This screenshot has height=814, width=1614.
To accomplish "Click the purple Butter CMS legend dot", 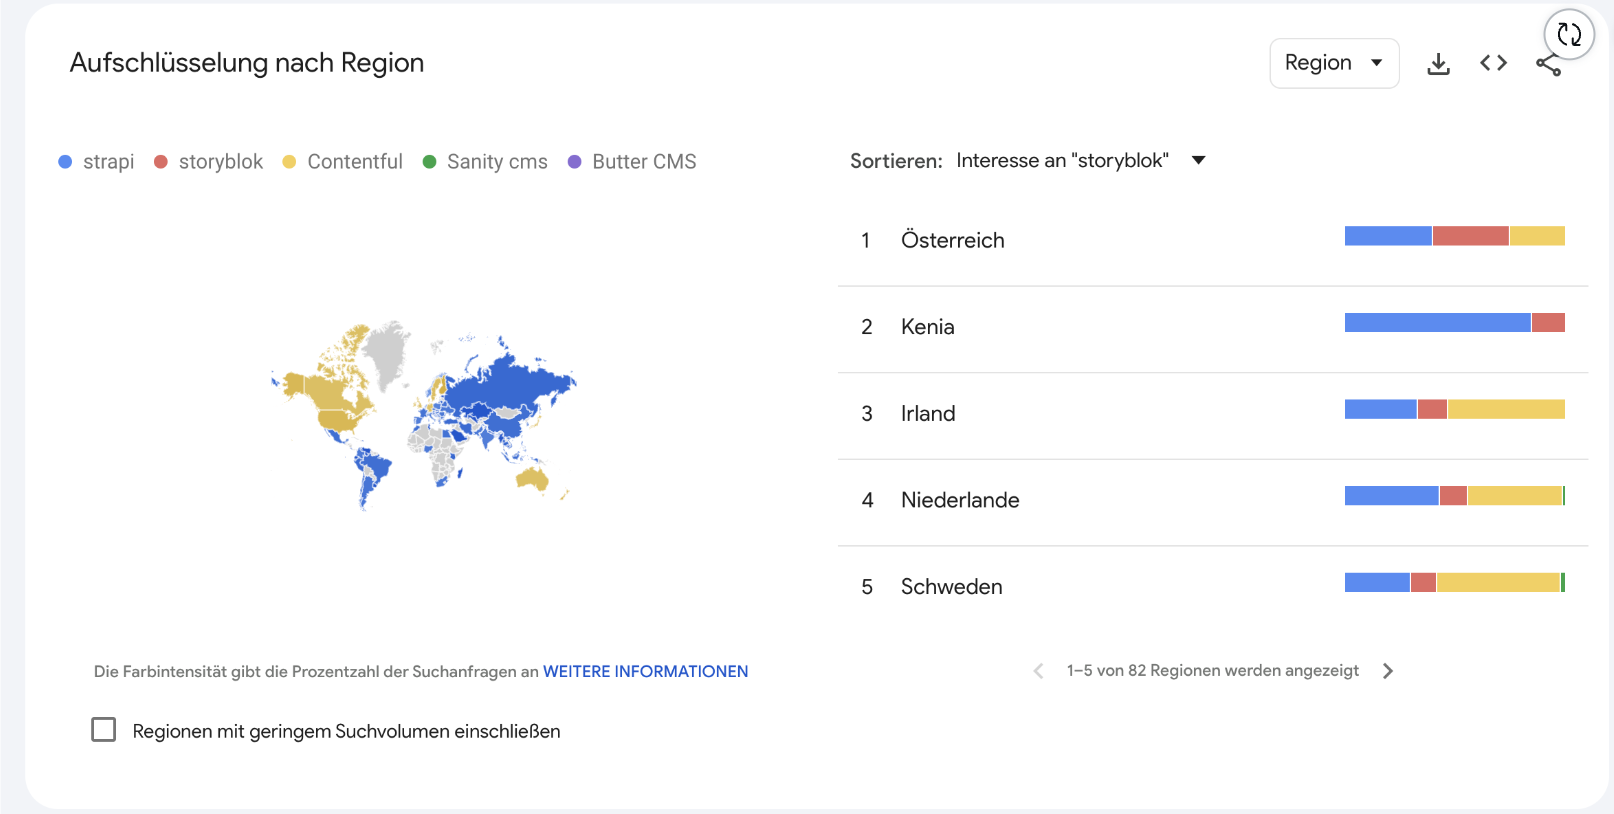I will point(574,162).
